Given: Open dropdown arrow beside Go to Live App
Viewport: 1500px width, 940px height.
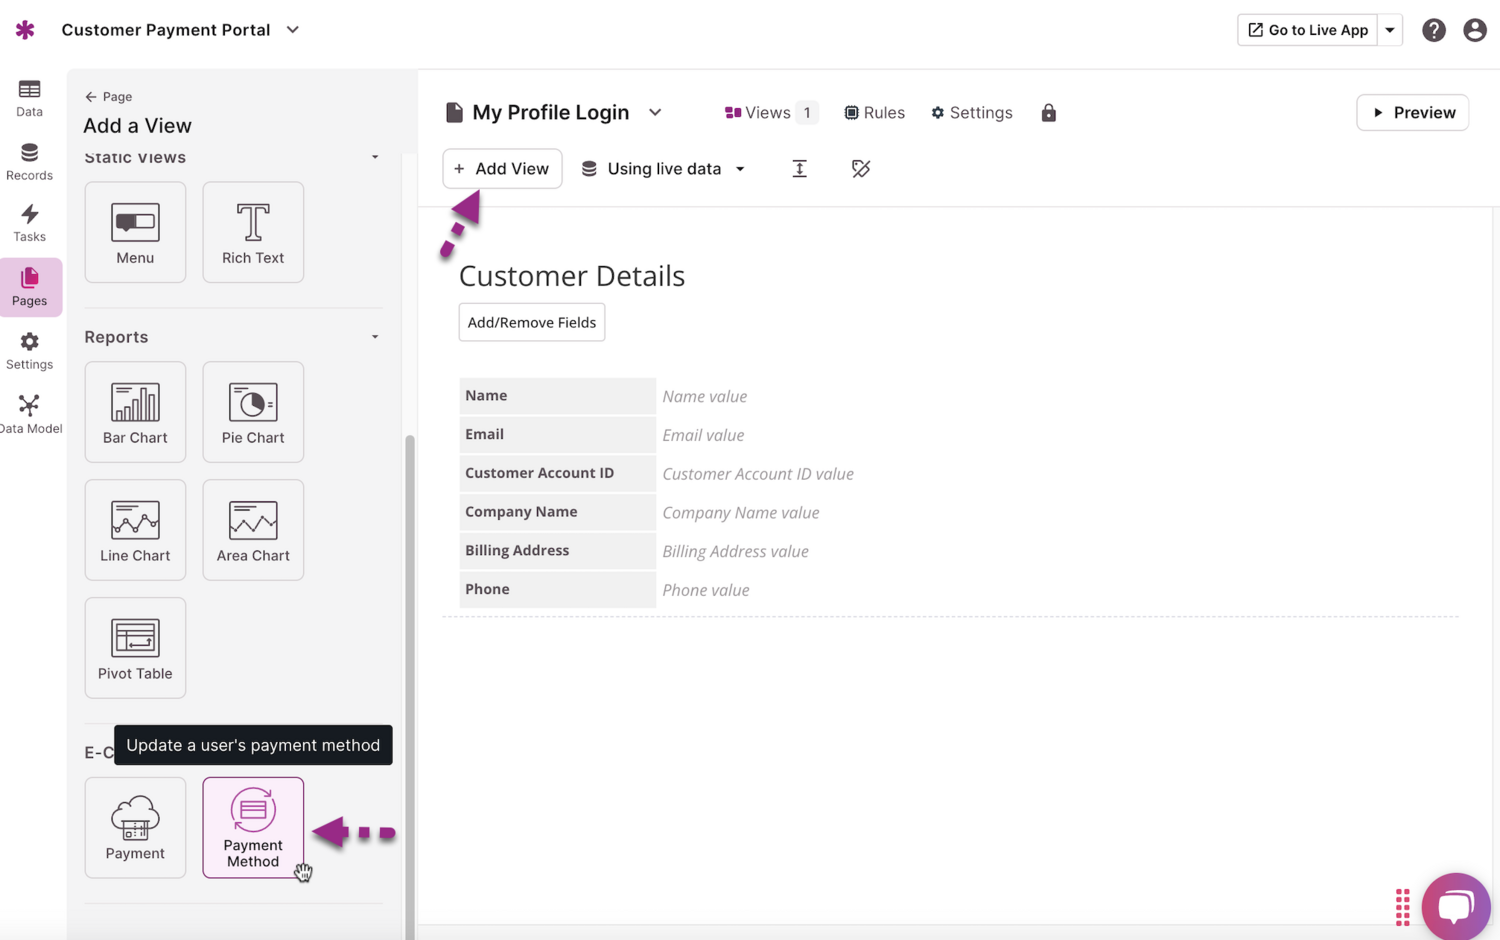Looking at the screenshot, I should pyautogui.click(x=1390, y=30).
